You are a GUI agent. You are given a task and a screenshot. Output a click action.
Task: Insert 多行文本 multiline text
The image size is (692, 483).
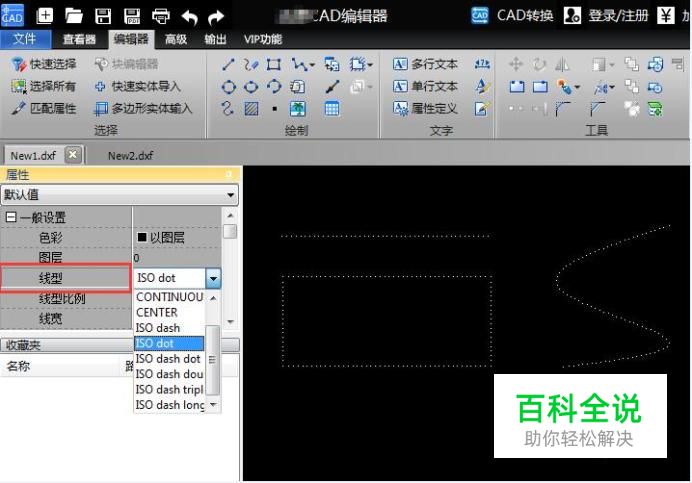[425, 64]
